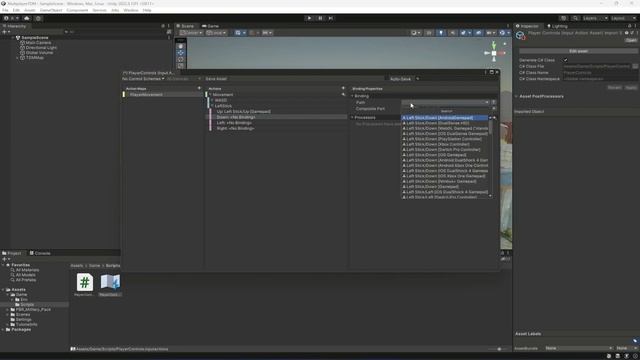Select Main Camera in Hierarchy
Screen dimensions: 640x360
[x=38, y=42]
